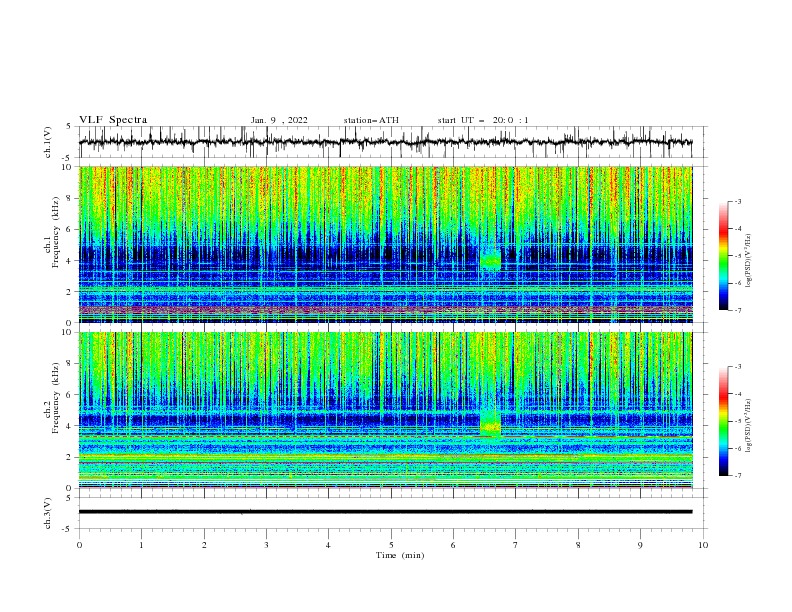This screenshot has height=612, width=792.
Task: Click the "start UT = 20: 0 : 1" text
Action: pyautogui.click(x=483, y=120)
